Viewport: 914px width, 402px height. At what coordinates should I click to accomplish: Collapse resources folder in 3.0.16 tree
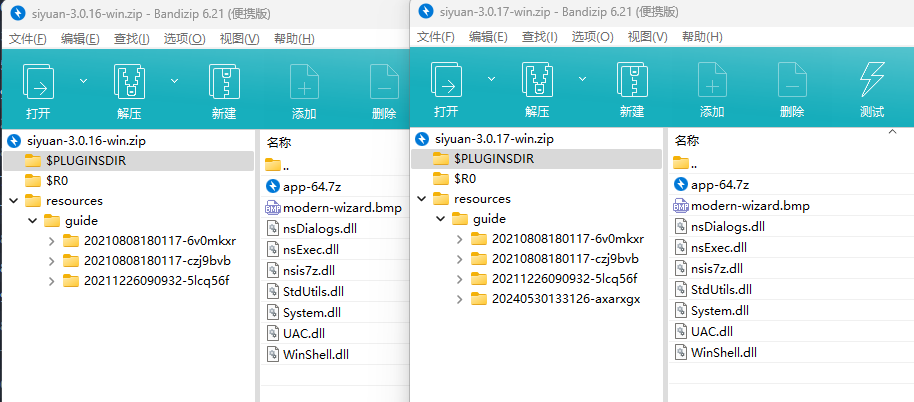(x=13, y=201)
